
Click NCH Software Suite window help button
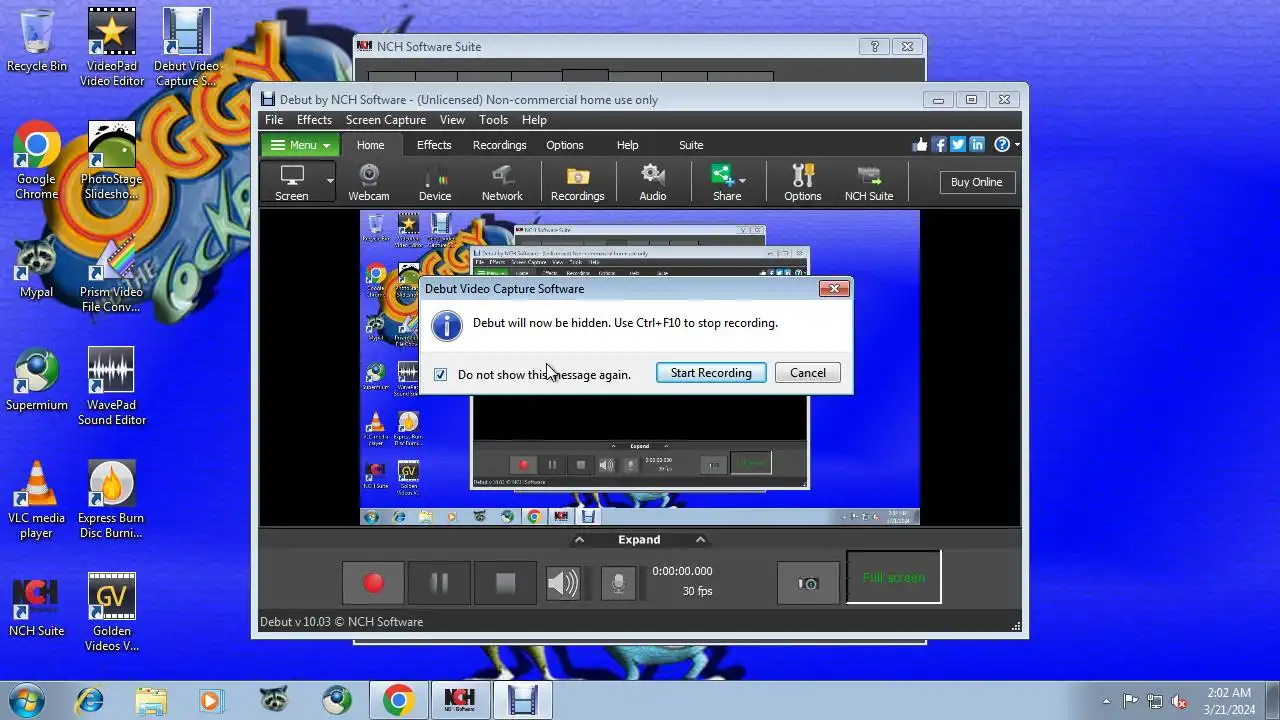coord(874,46)
